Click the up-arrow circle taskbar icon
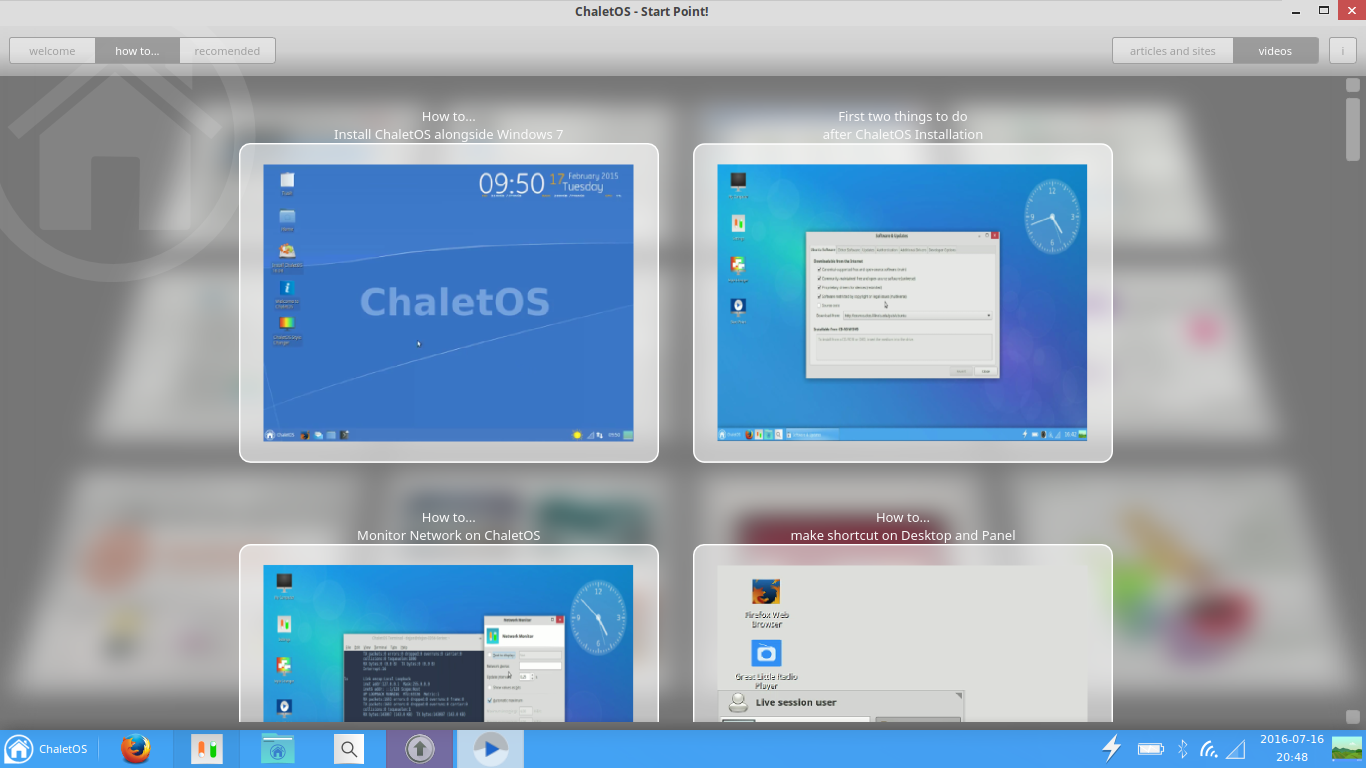 [419, 749]
